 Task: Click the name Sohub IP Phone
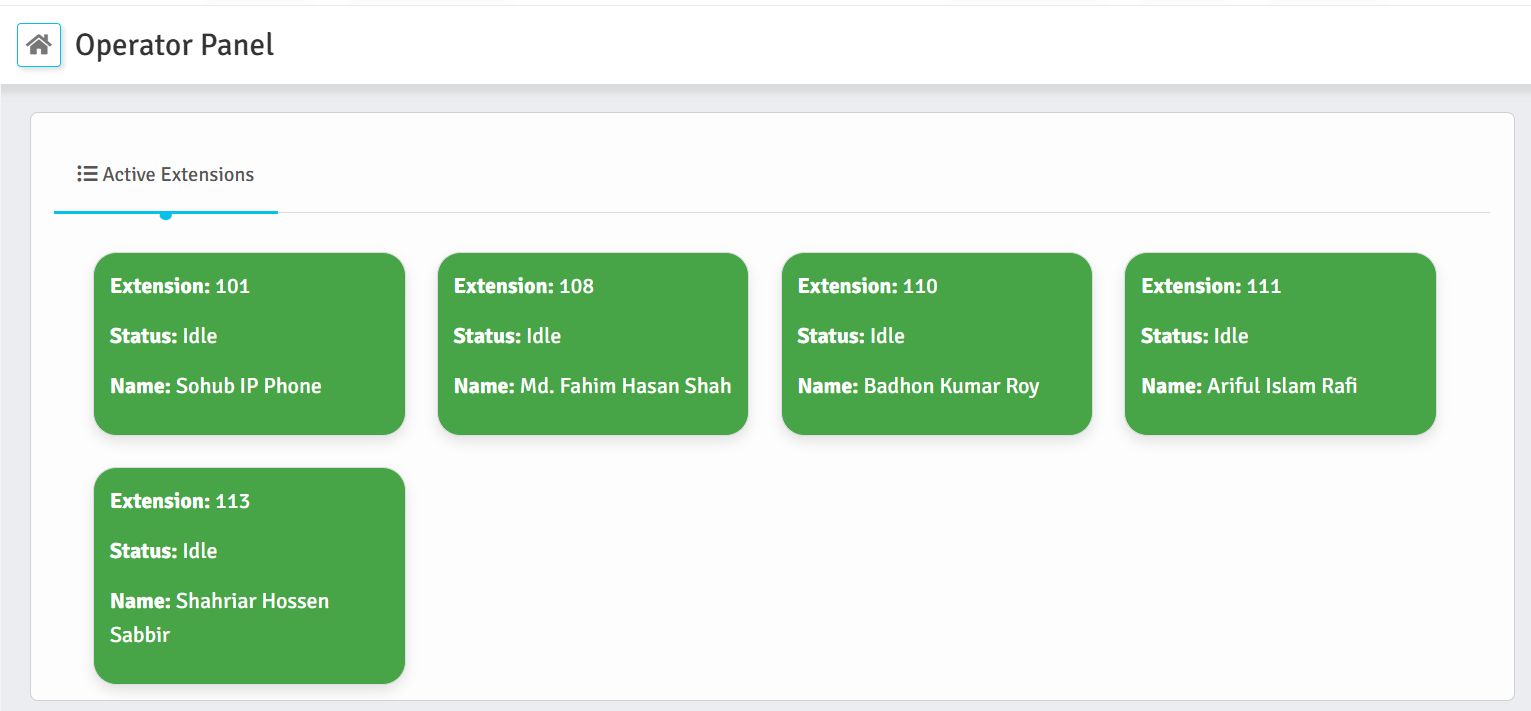[x=248, y=386]
